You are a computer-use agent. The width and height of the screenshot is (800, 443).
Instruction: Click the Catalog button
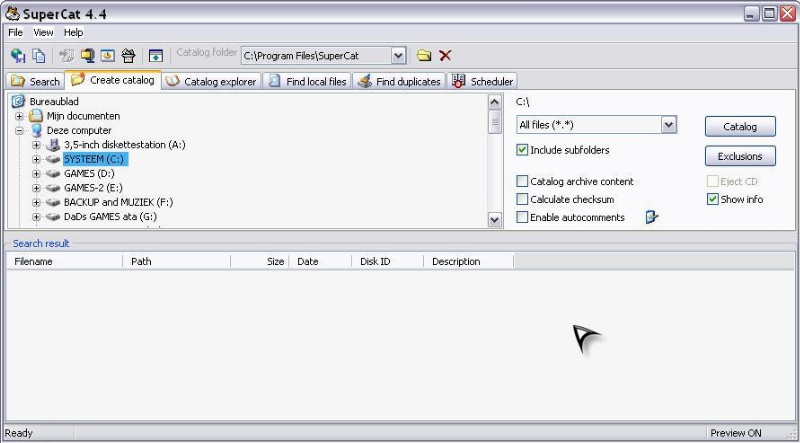740,127
